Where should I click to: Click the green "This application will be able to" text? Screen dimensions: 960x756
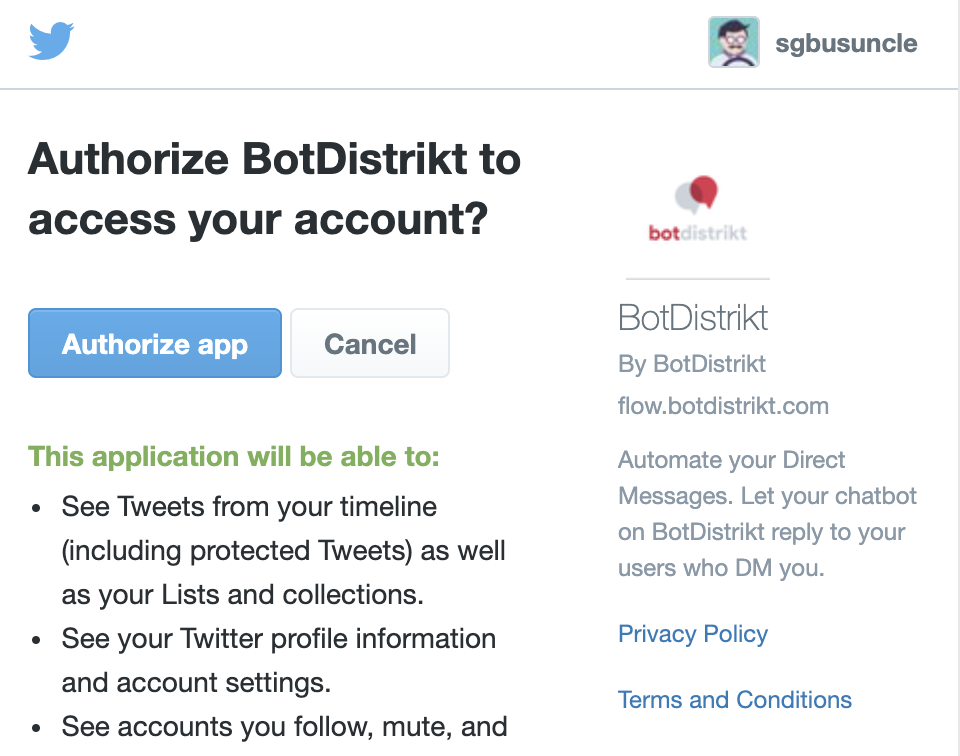tap(234, 457)
